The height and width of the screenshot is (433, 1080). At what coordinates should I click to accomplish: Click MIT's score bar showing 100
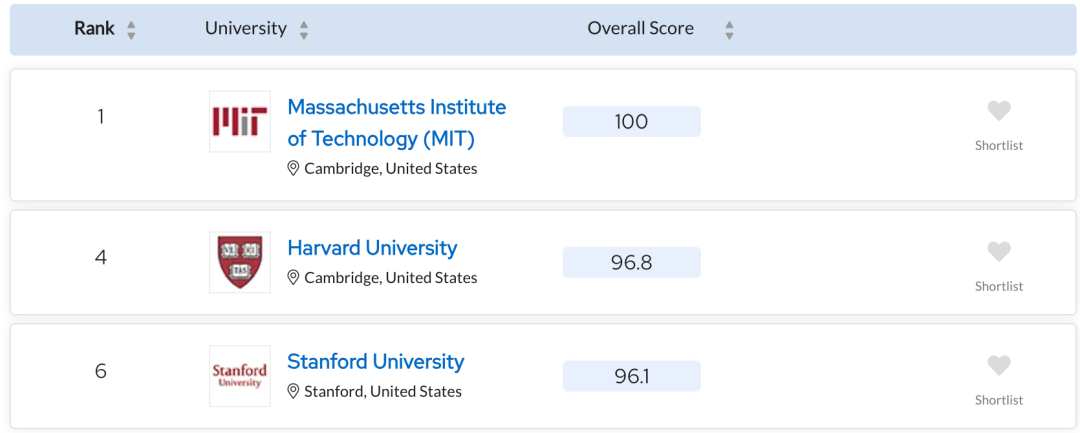pos(632,122)
